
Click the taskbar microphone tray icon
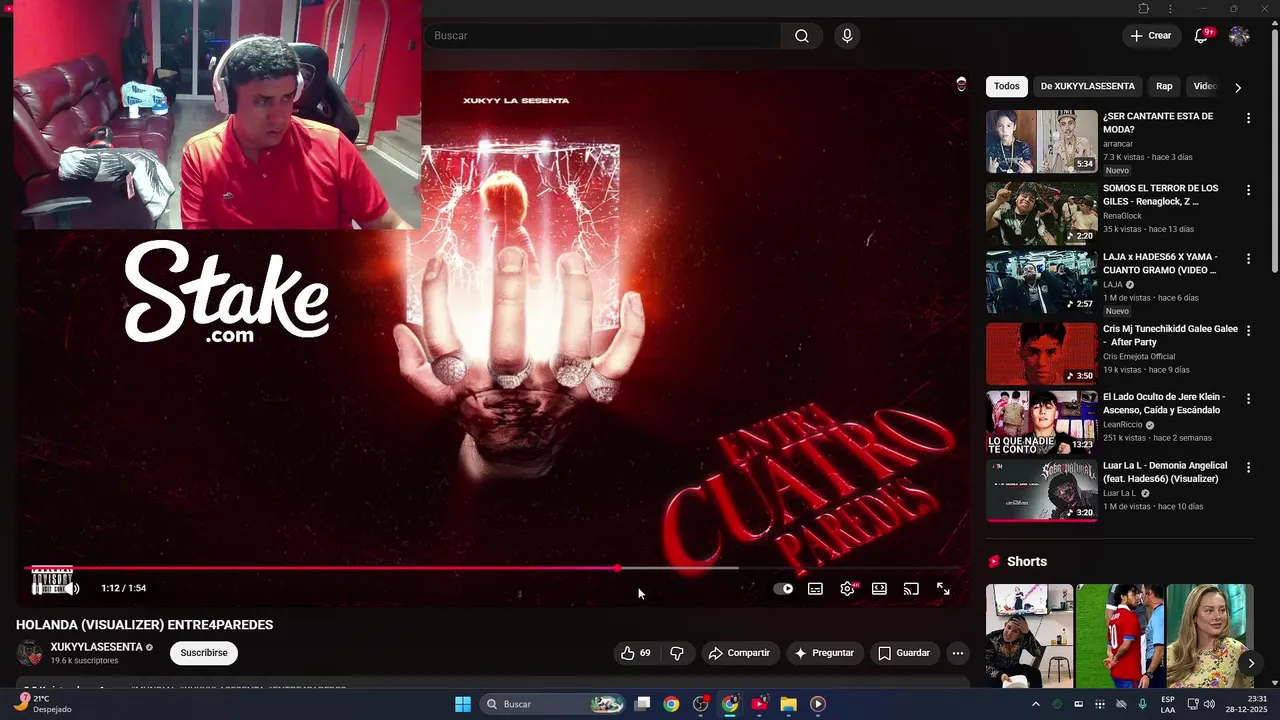tap(1142, 704)
